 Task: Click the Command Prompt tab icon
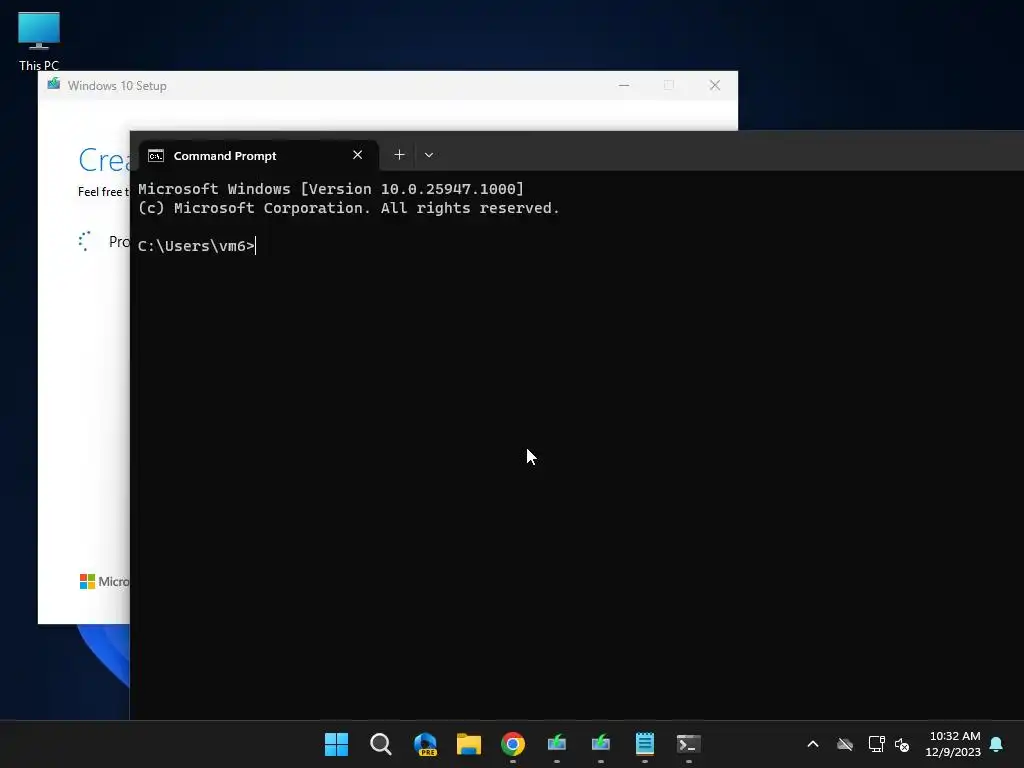pyautogui.click(x=155, y=155)
